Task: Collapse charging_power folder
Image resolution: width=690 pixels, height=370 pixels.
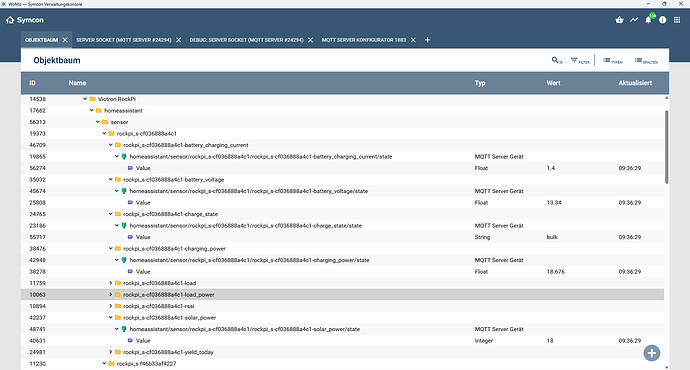Action: point(110,249)
